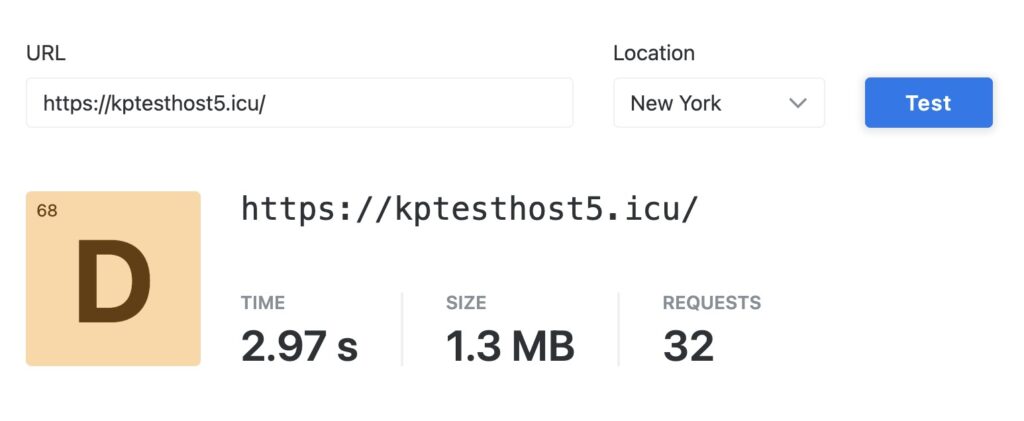This screenshot has width=1024, height=421.
Task: Click the URL field label
Action: (45, 53)
